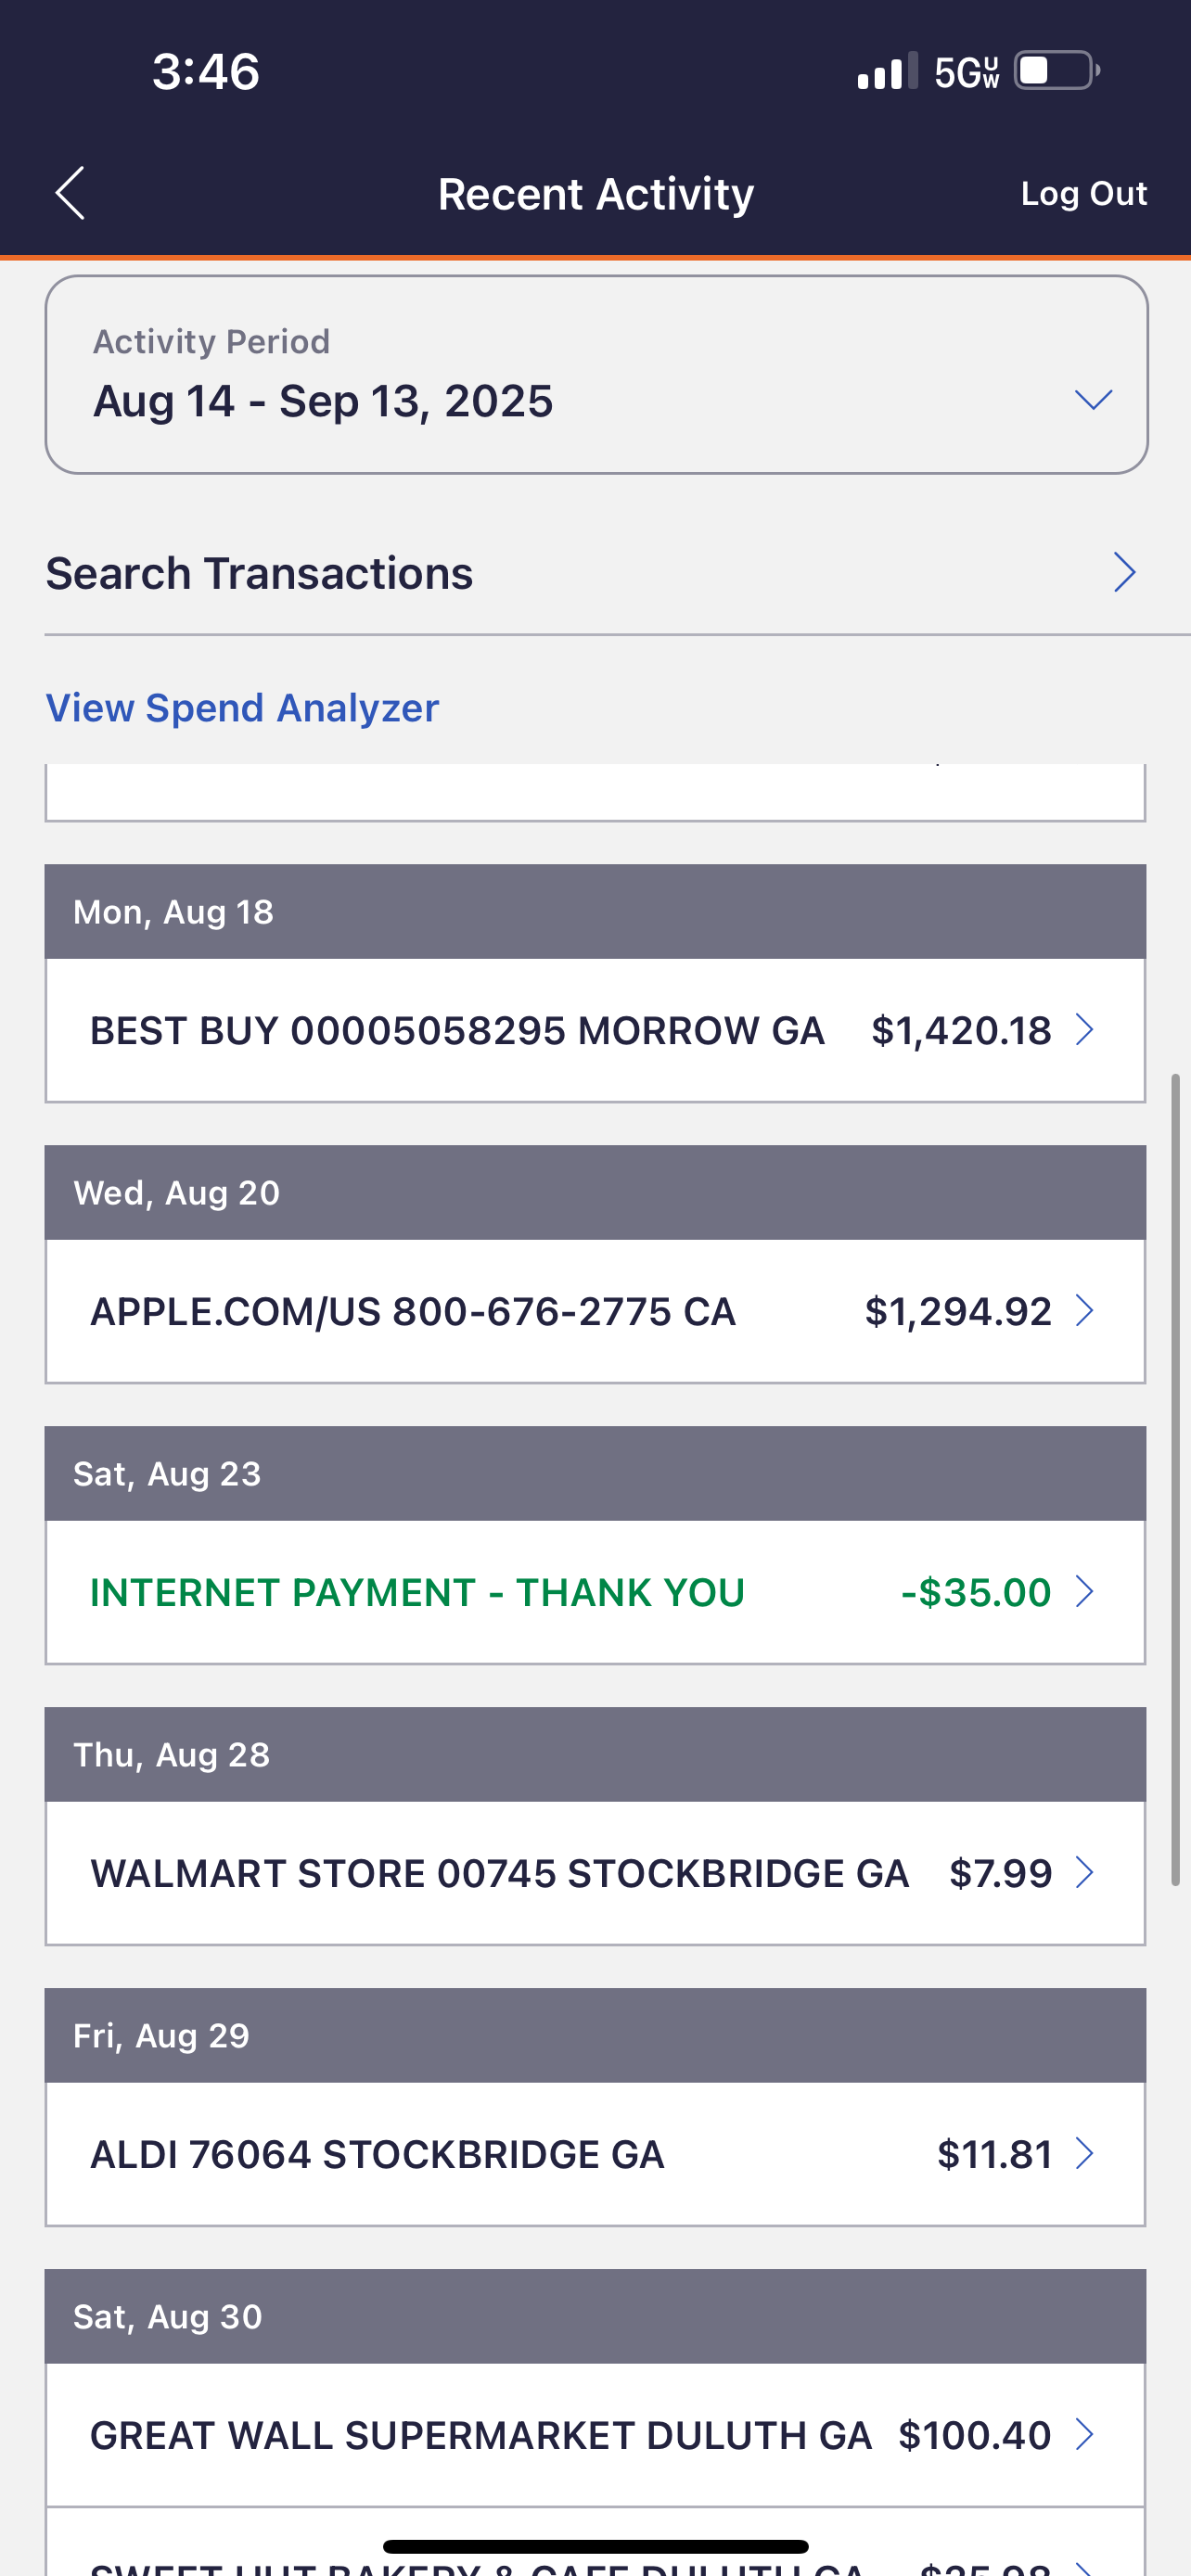Open Walmart Store Stockbridge transaction

pos(500,1874)
